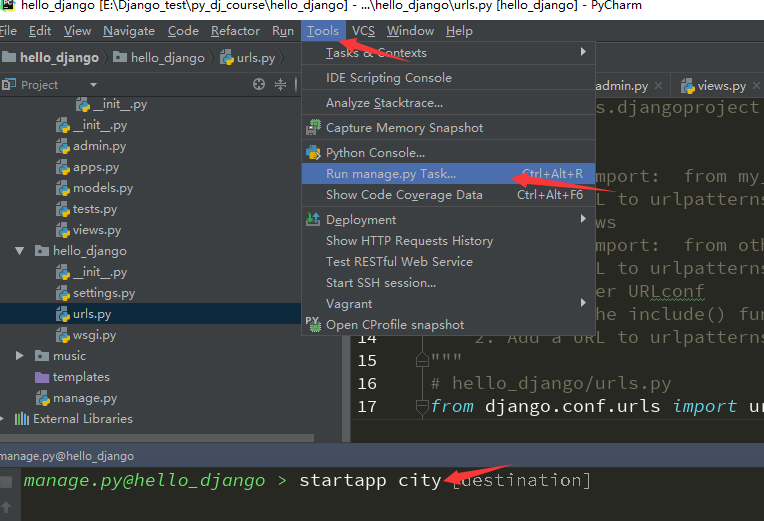
Task: Click the stop button in manage.py console
Action: click(x=6, y=482)
